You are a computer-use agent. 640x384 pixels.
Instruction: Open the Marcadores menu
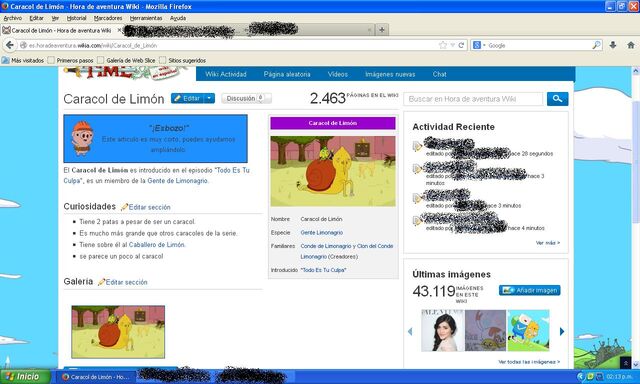coord(108,18)
